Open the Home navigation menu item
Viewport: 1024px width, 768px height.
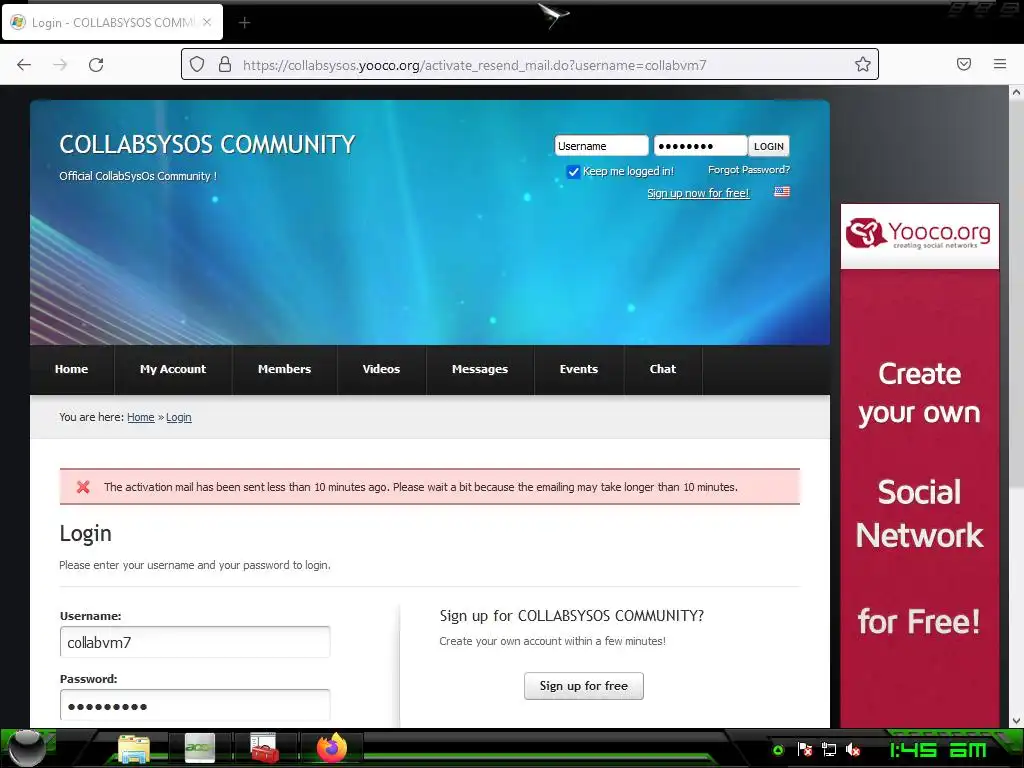pyautogui.click(x=71, y=369)
